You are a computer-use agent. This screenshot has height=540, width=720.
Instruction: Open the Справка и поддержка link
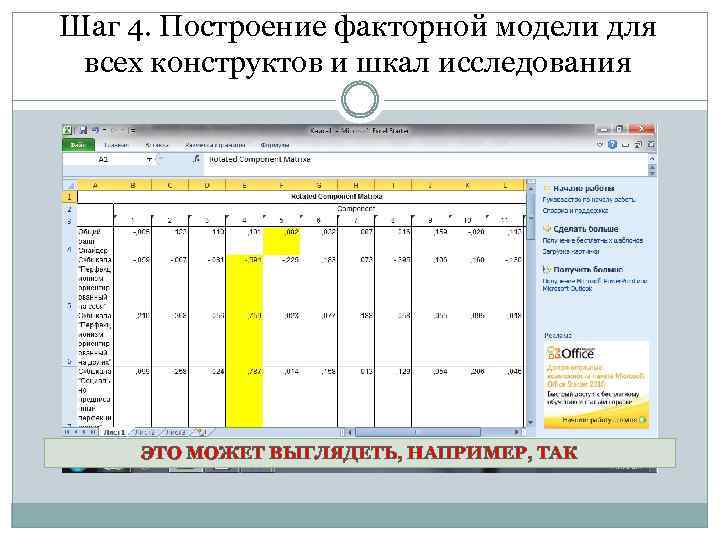tap(575, 211)
